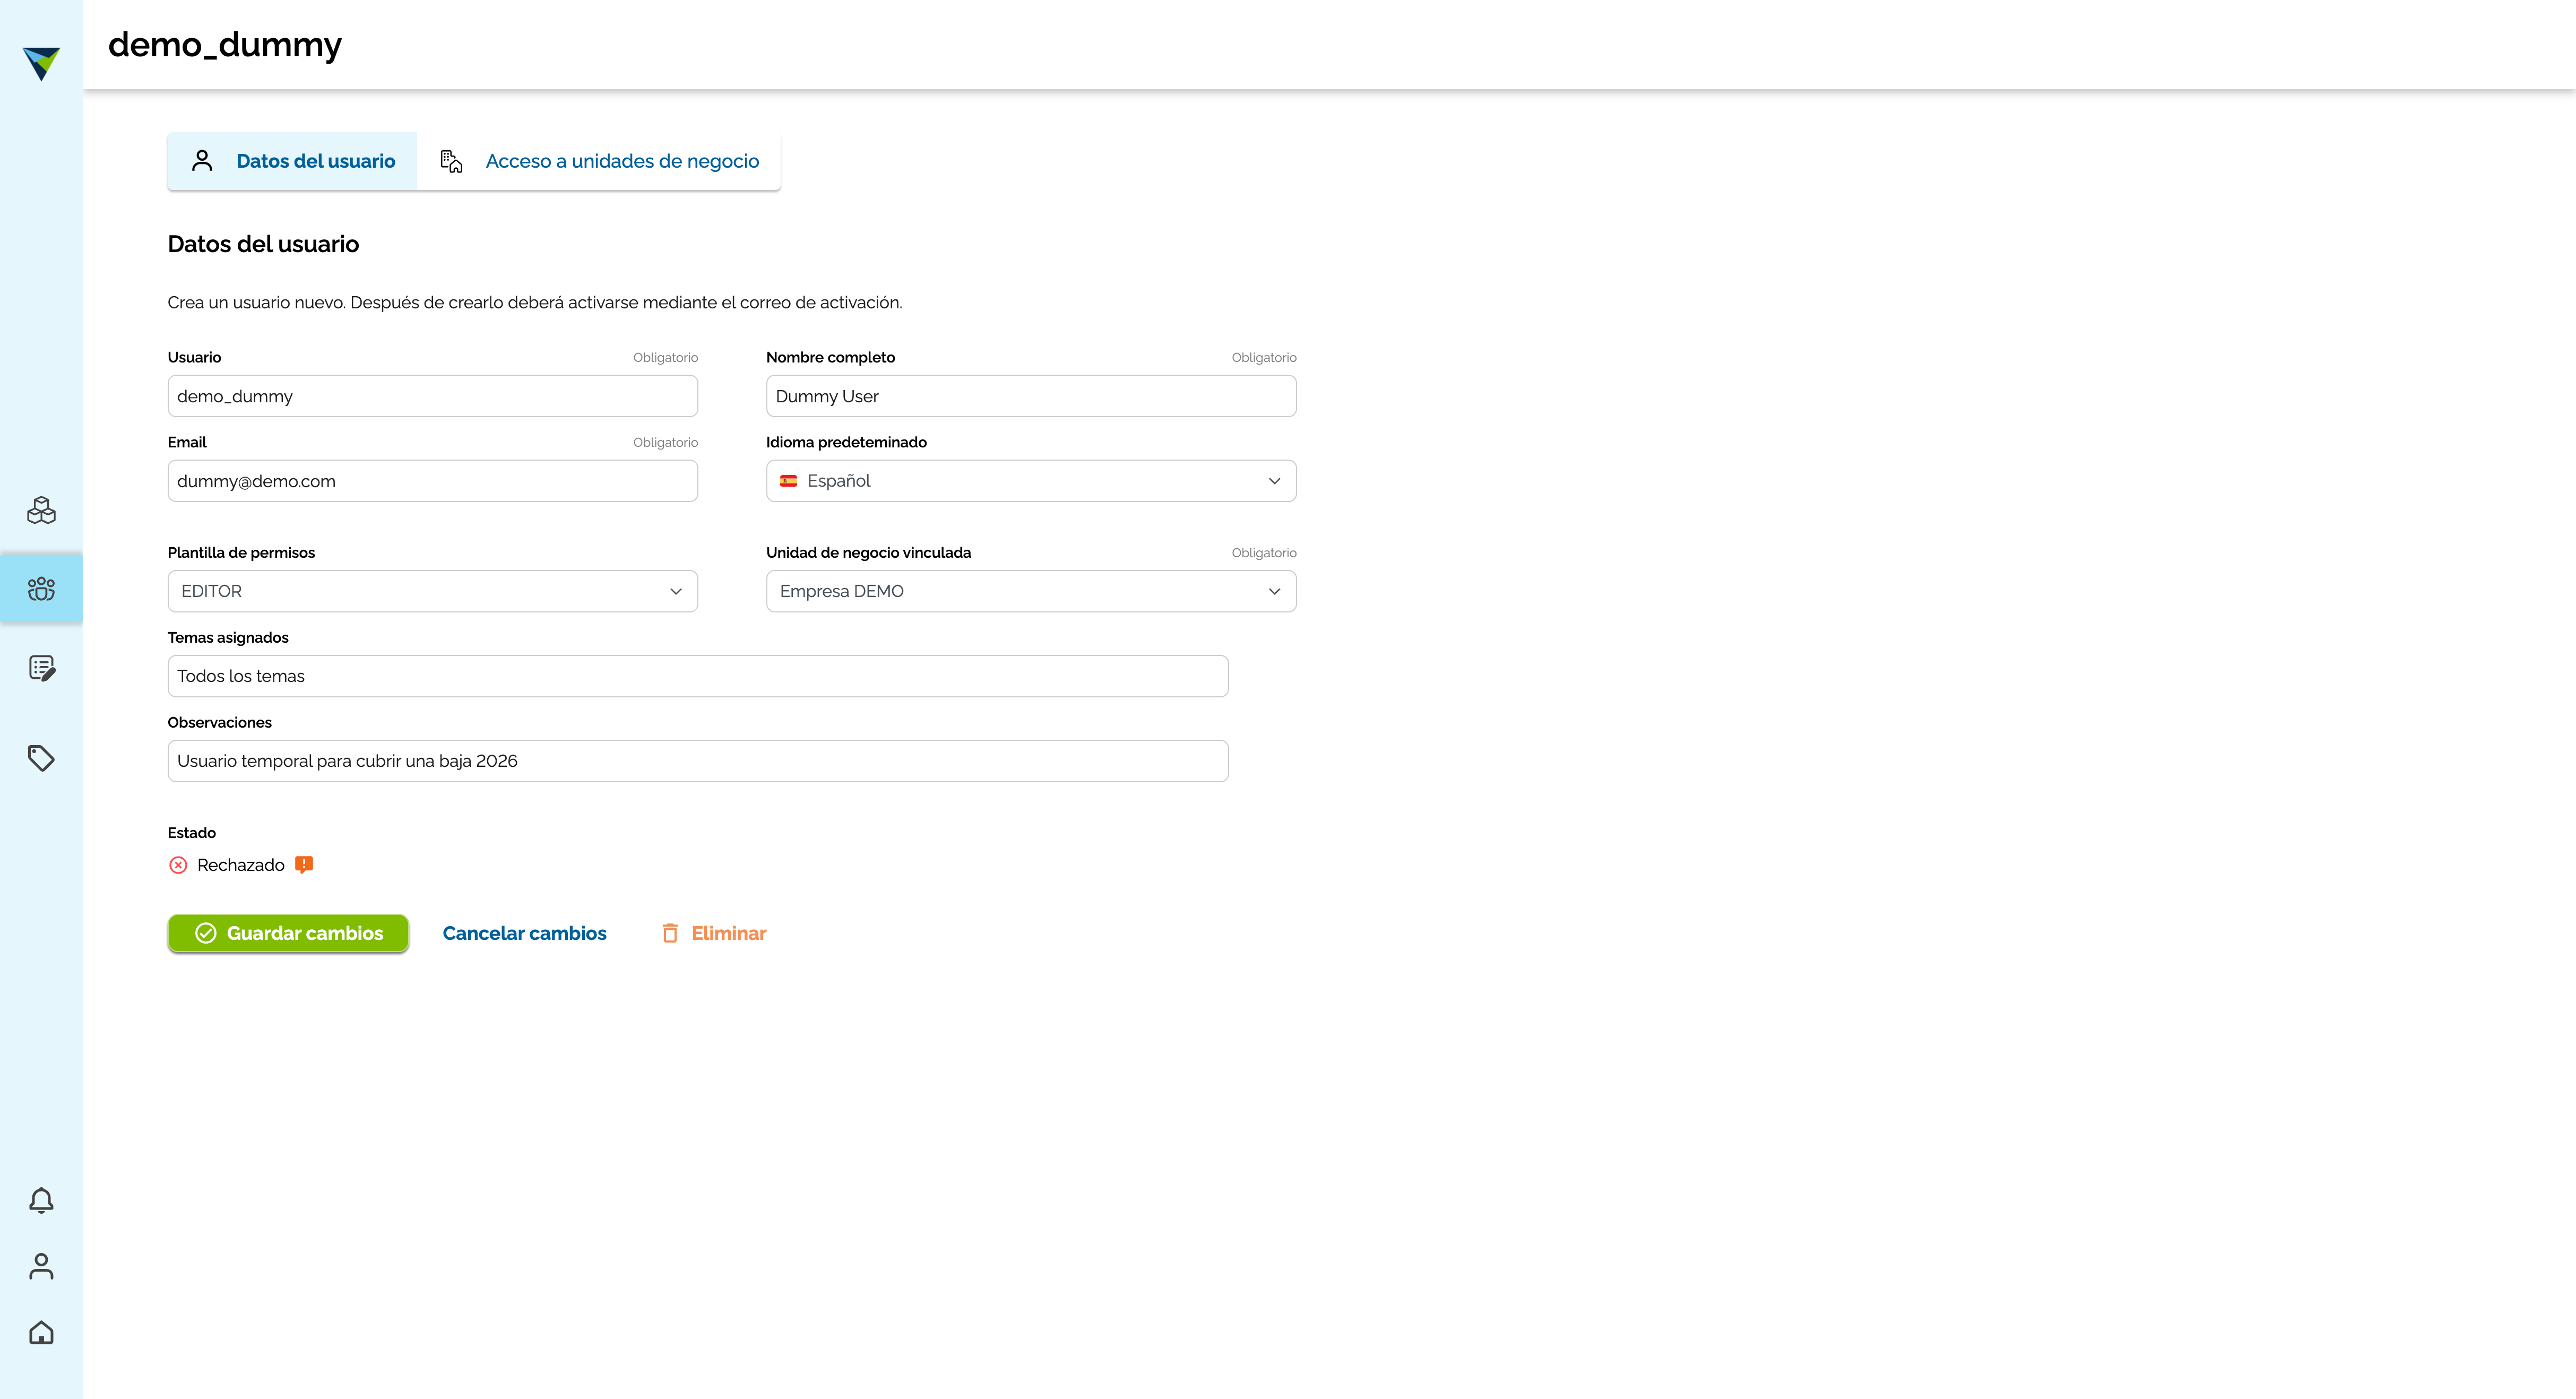Screen dimensions: 2576x1399
Task: Open the tag icon in sidebar
Action: point(41,758)
